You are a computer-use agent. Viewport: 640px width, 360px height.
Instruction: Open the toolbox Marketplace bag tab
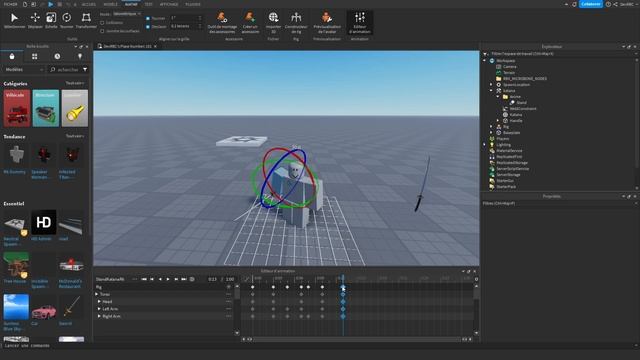pos(12,56)
